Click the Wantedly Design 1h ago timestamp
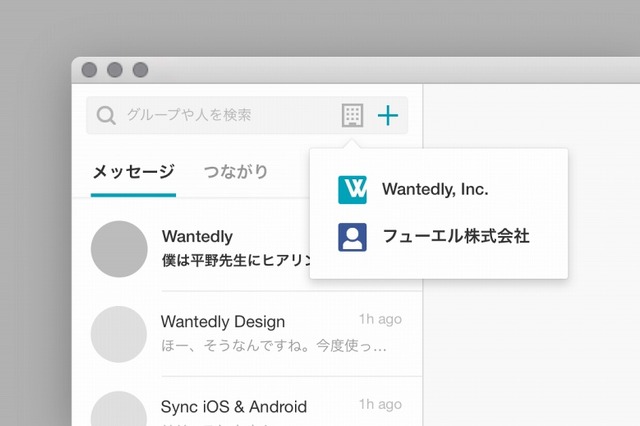Viewport: 640px width, 426px height. click(x=380, y=319)
